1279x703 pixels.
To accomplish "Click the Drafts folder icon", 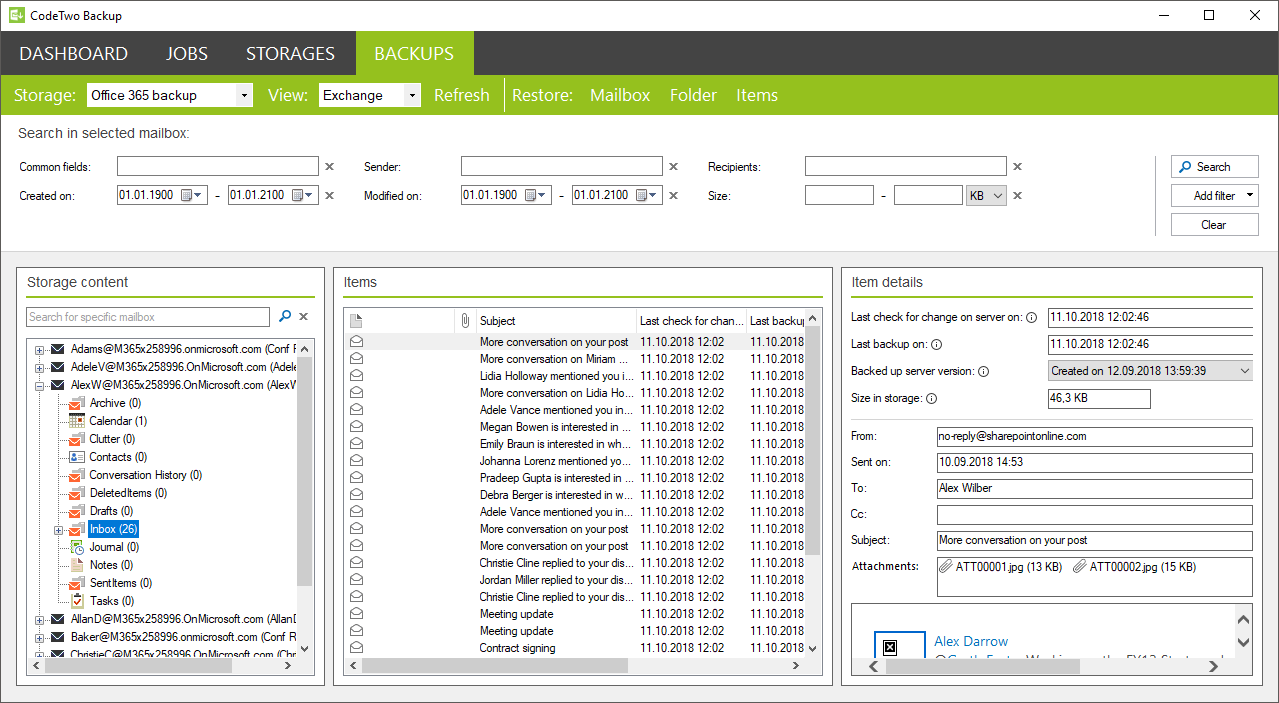I will point(76,511).
